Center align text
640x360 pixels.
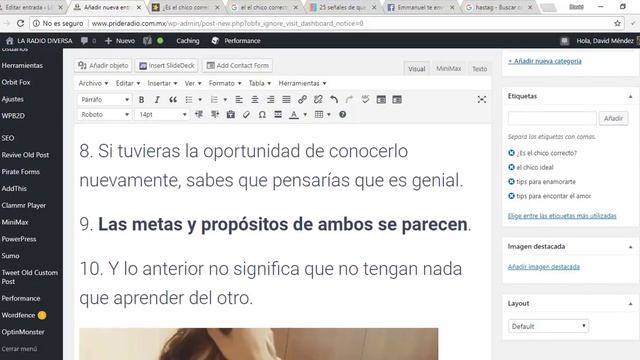pyautogui.click(x=255, y=100)
